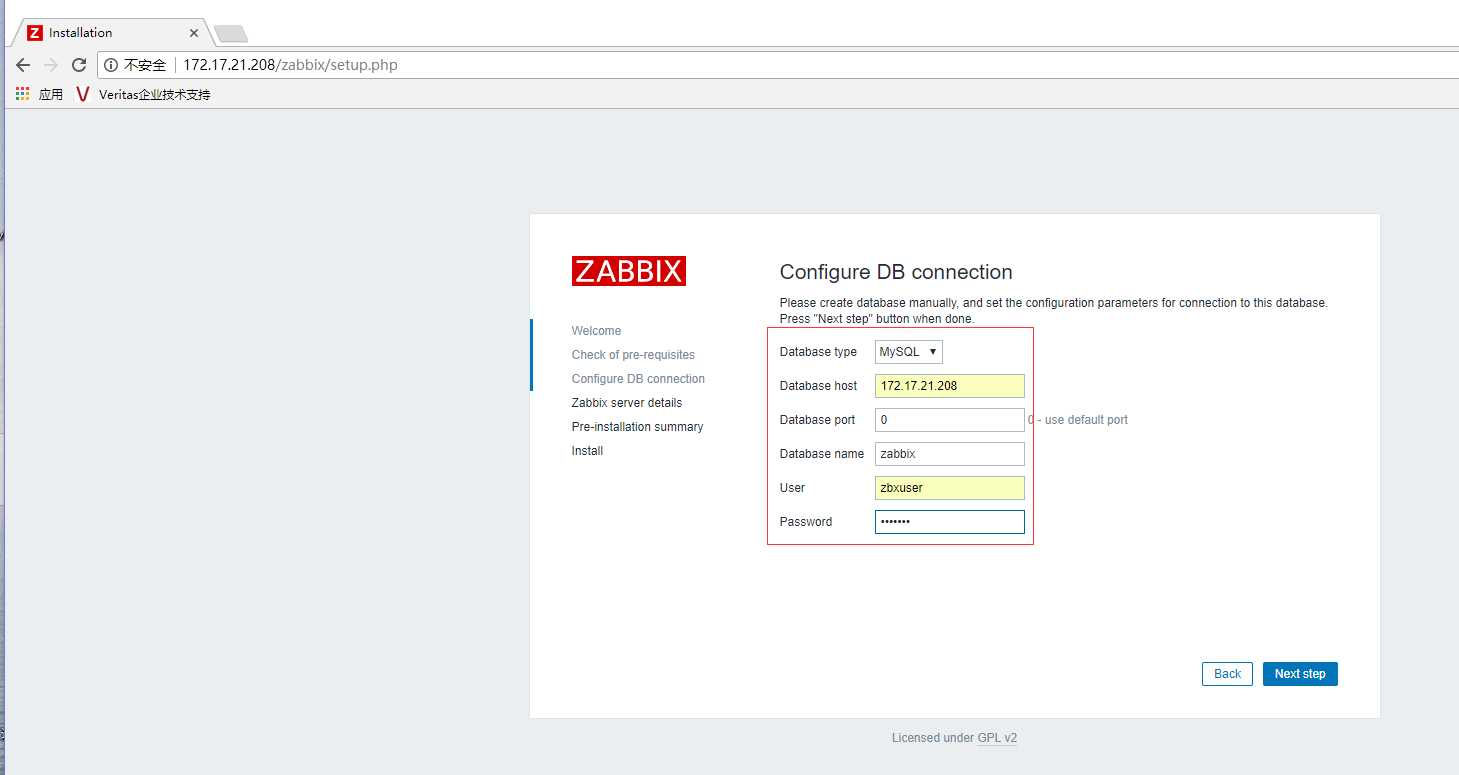Viewport: 1459px width, 775px height.
Task: Click the address bar URL
Action: [x=290, y=65]
